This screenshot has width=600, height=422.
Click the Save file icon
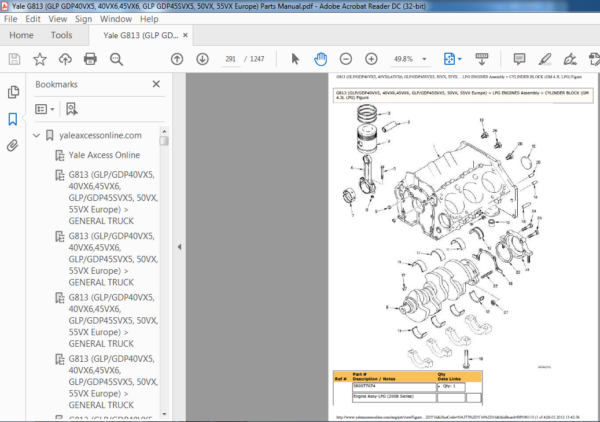[14, 59]
